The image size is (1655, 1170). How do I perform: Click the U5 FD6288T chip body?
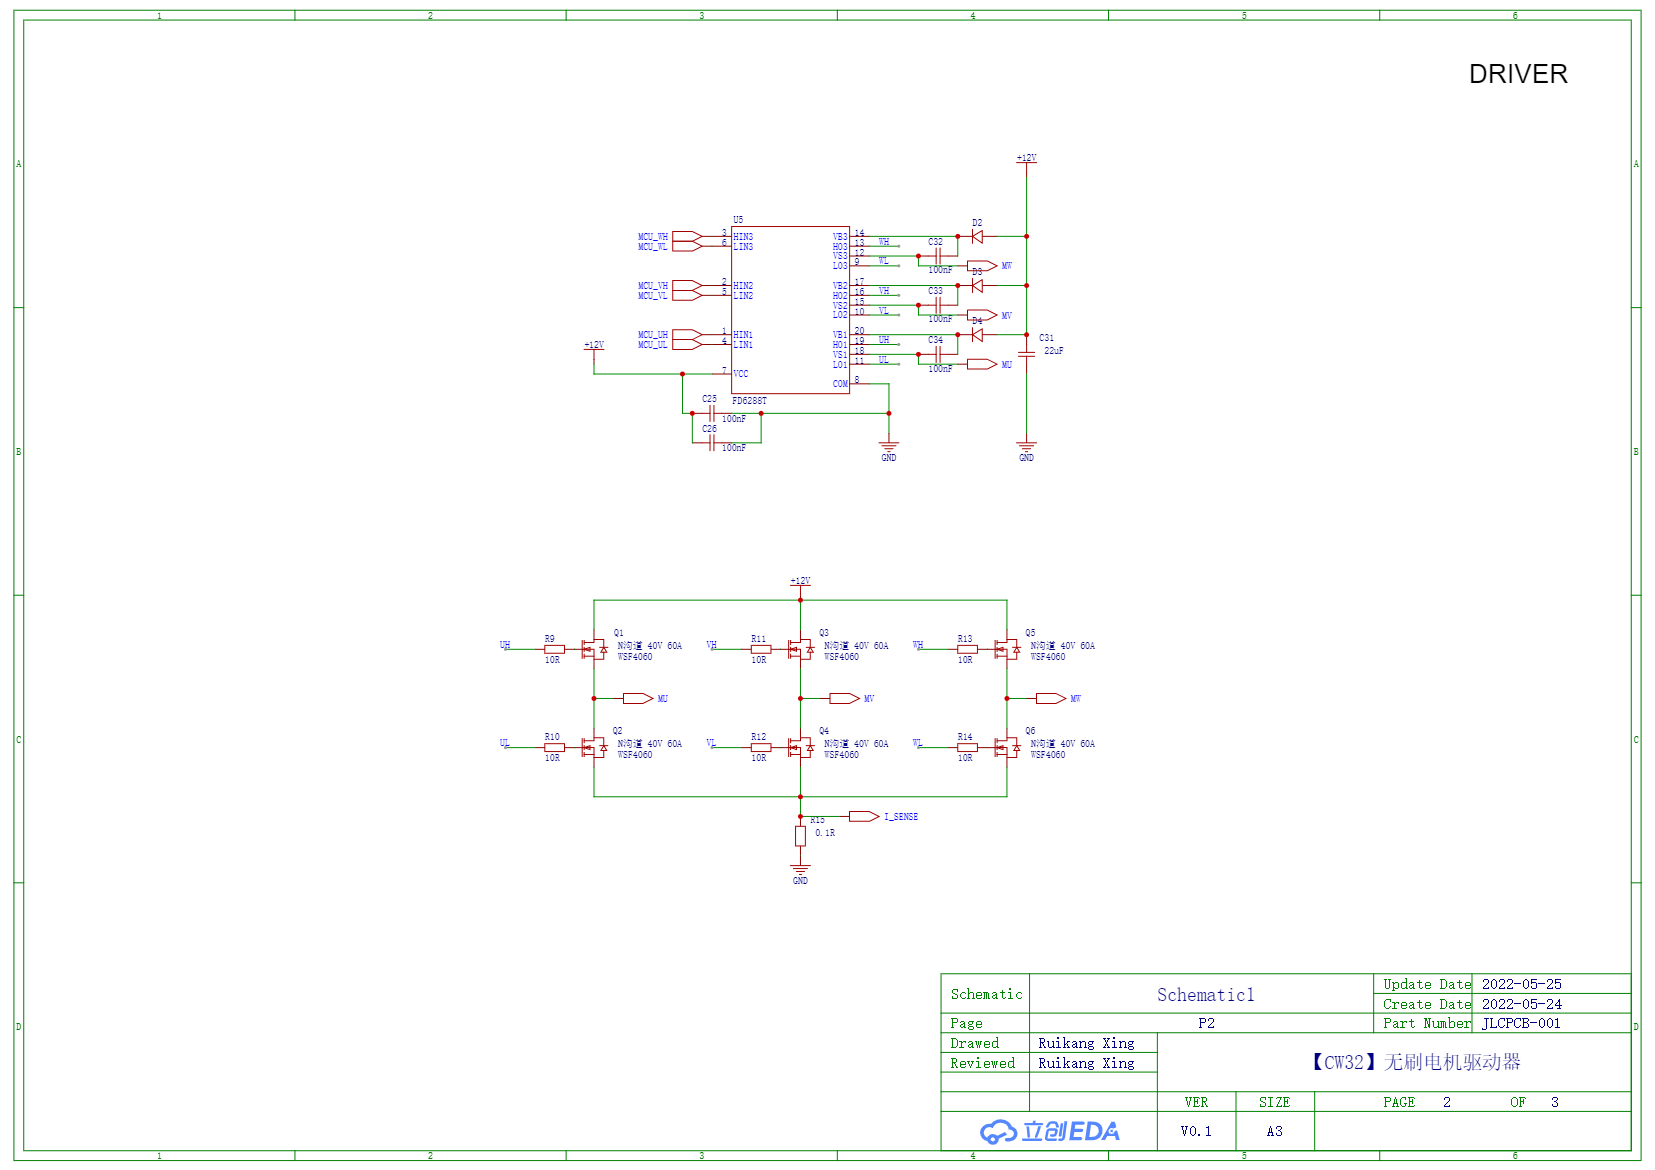point(790,310)
